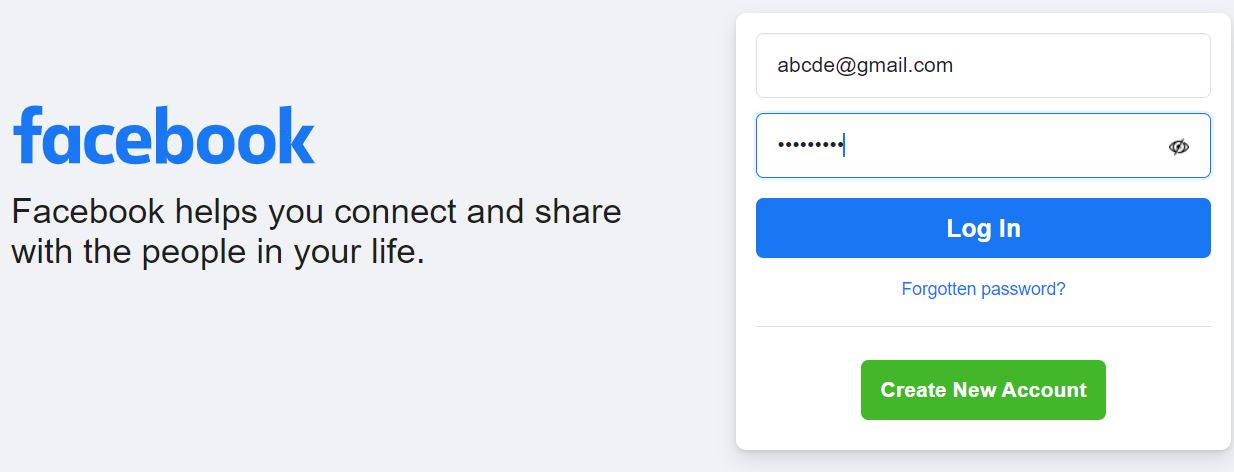Click the letter 'f' of the facebook wordmark
Viewport: 1234px width, 472px height.
27,134
